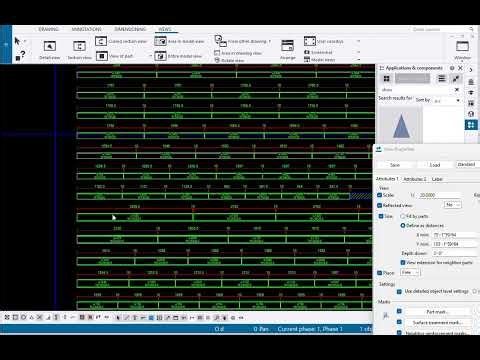Expand the side pane chevron arrow
Image resolution: width=480 pixels, height=360 pixels.
pos(471,70)
